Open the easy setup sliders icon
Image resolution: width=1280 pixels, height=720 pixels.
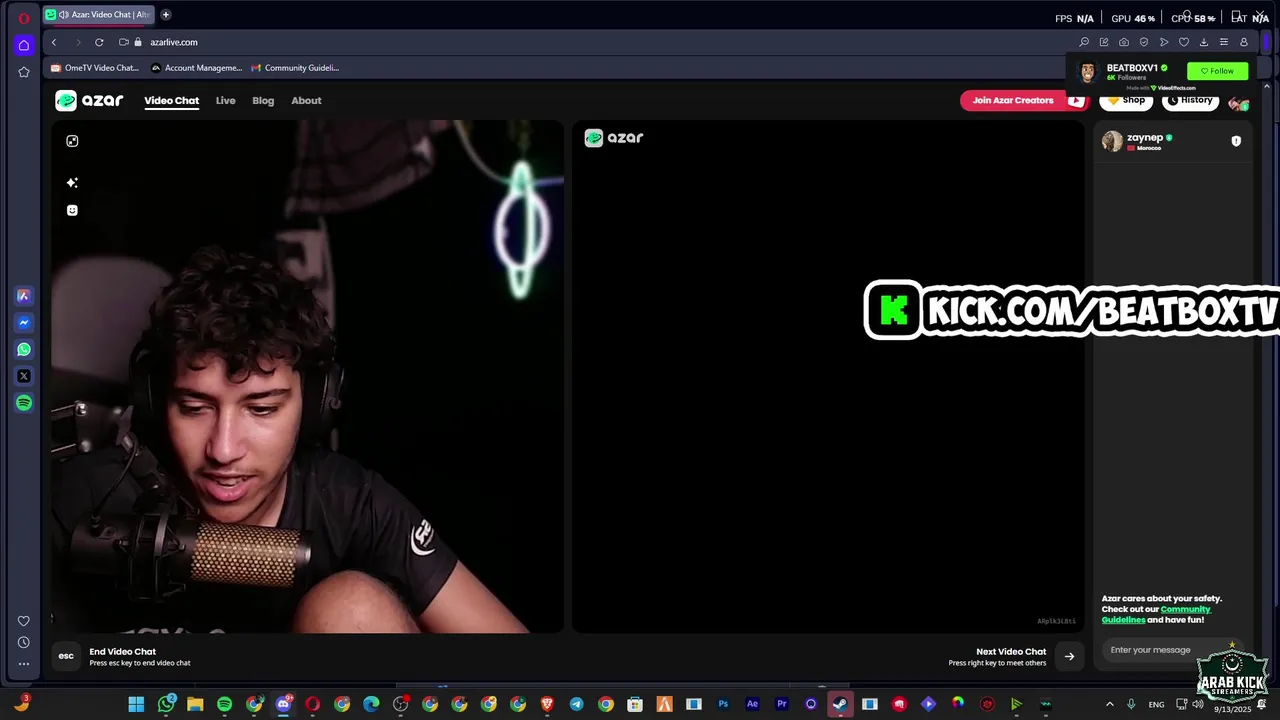(1224, 42)
